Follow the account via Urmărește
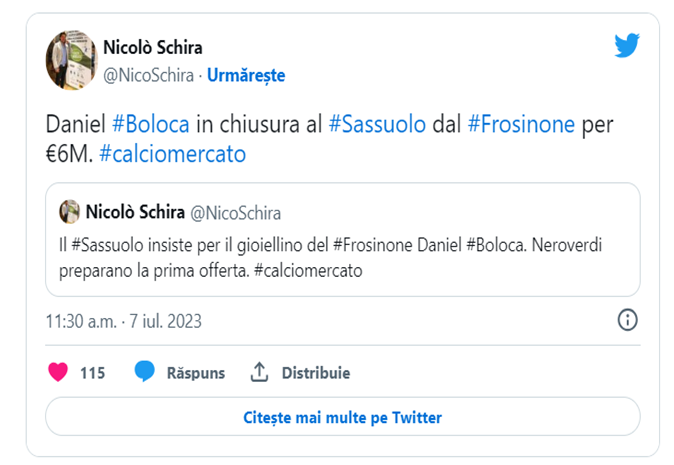674x465 pixels. pos(246,74)
